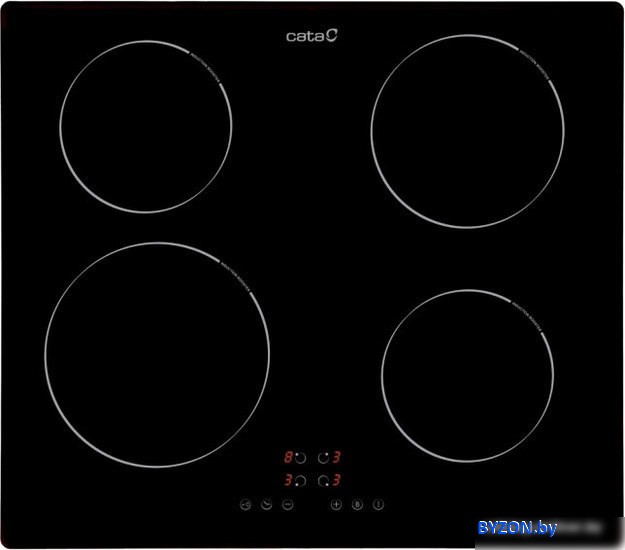
Task: Click the large top-right cooking zone
Action: 467,132
